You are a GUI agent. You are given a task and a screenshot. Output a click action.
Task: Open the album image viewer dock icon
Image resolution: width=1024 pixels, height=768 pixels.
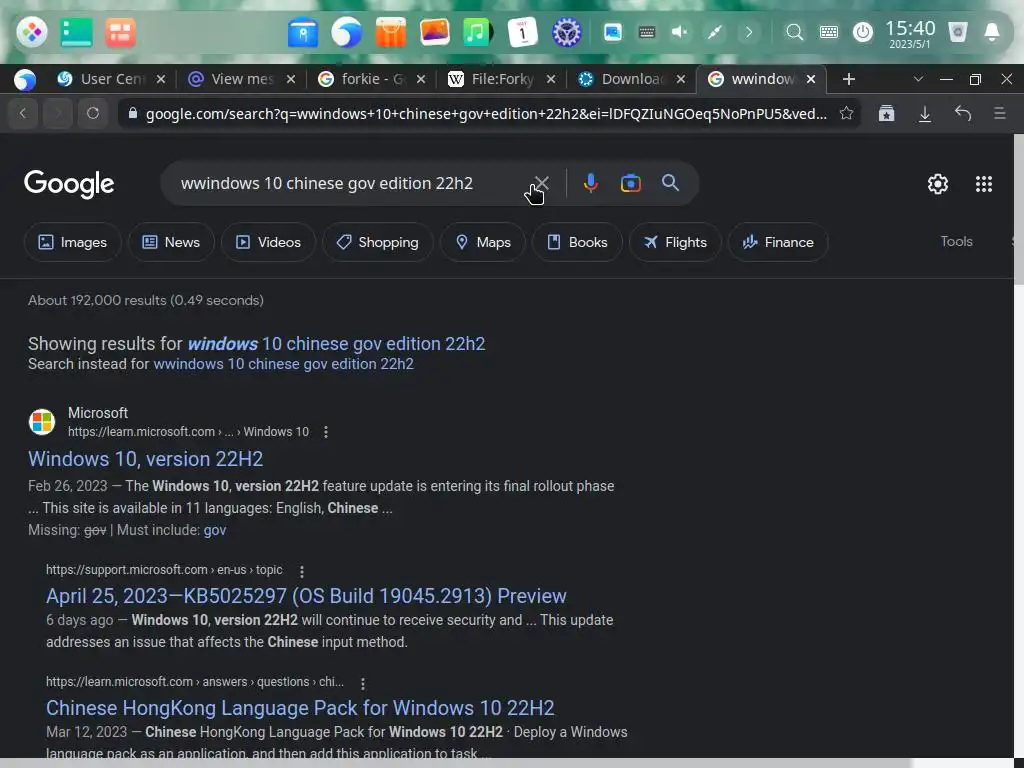pyautogui.click(x=434, y=32)
